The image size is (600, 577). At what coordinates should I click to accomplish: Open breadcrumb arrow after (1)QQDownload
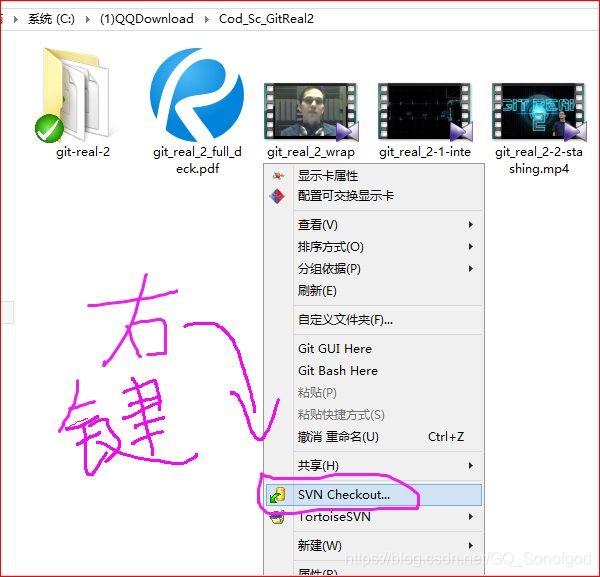[207, 19]
